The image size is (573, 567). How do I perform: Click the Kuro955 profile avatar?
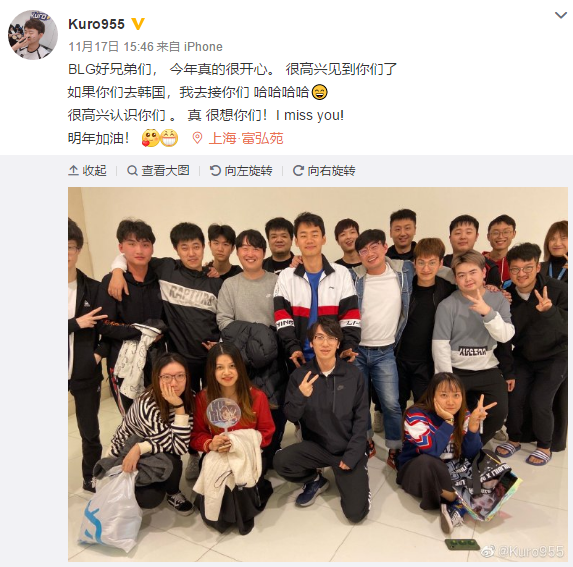click(33, 35)
